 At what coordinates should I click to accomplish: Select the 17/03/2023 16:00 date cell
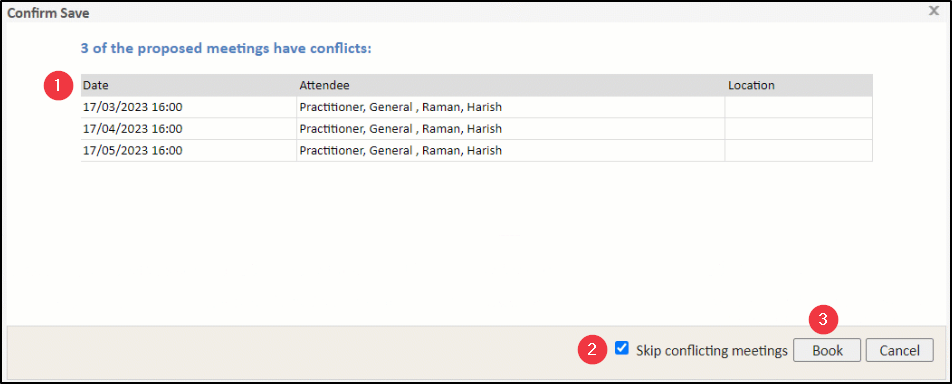pyautogui.click(x=188, y=108)
